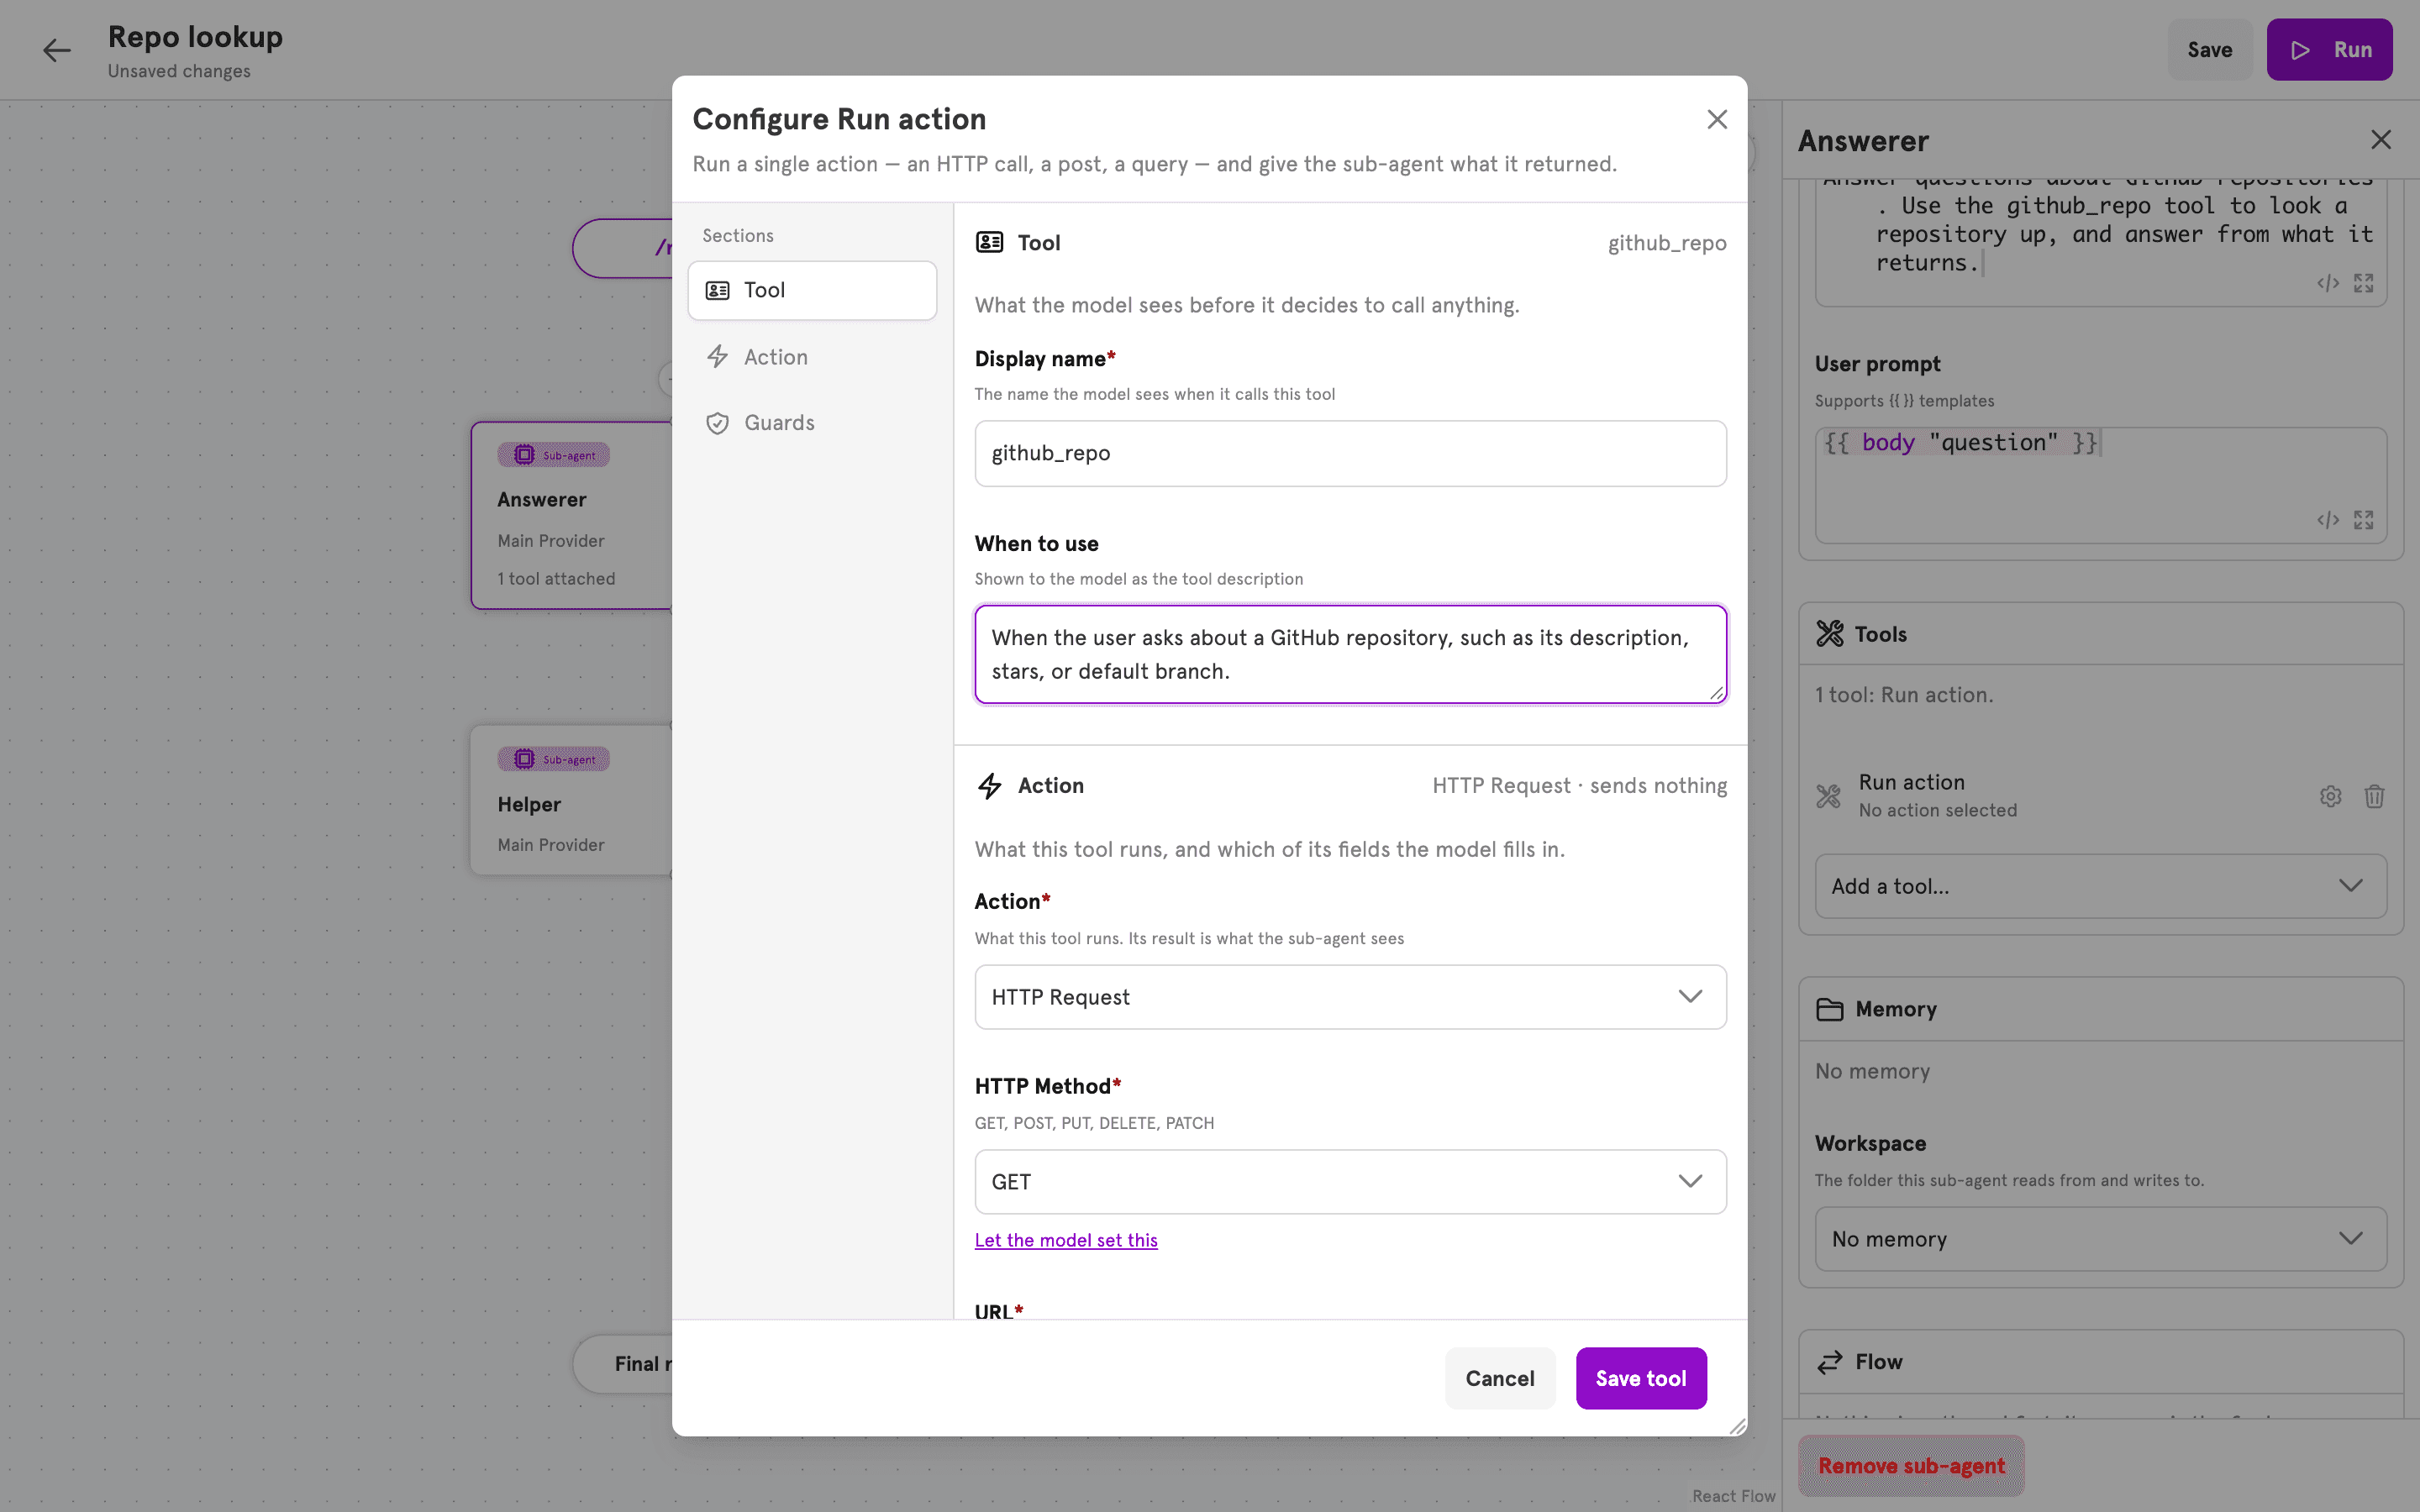Open the HTTP Method GET dropdown
The width and height of the screenshot is (2420, 1512).
pos(1350,1182)
